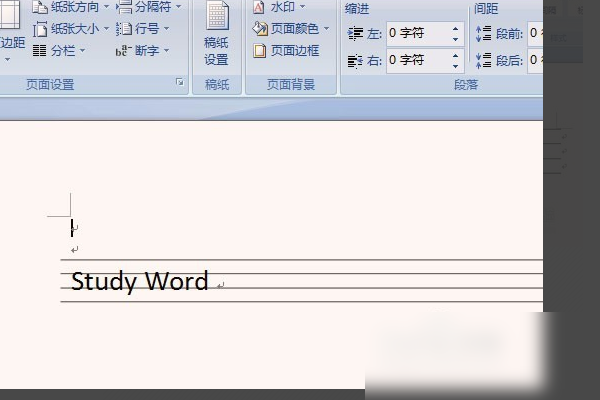Image resolution: width=600 pixels, height=400 pixels.
Task: Click the 断字 hyphenation icon
Action: tap(124, 51)
